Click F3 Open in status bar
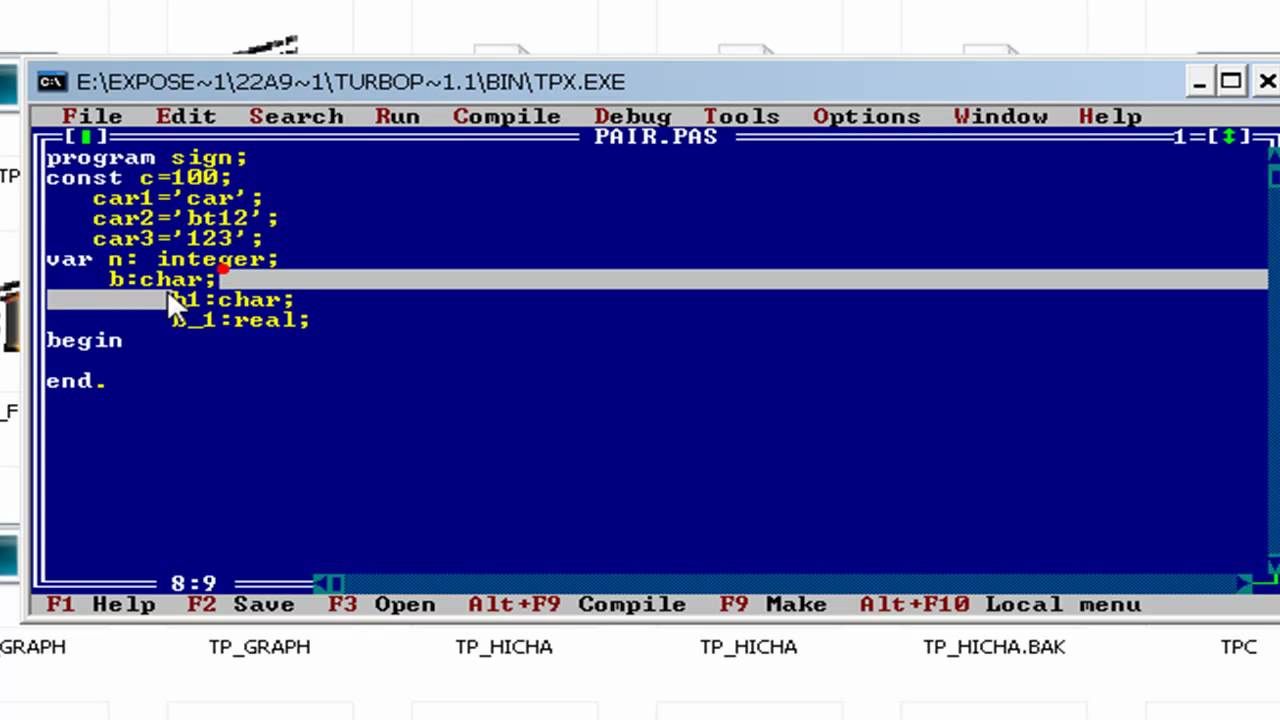This screenshot has width=1280, height=720. (x=382, y=605)
